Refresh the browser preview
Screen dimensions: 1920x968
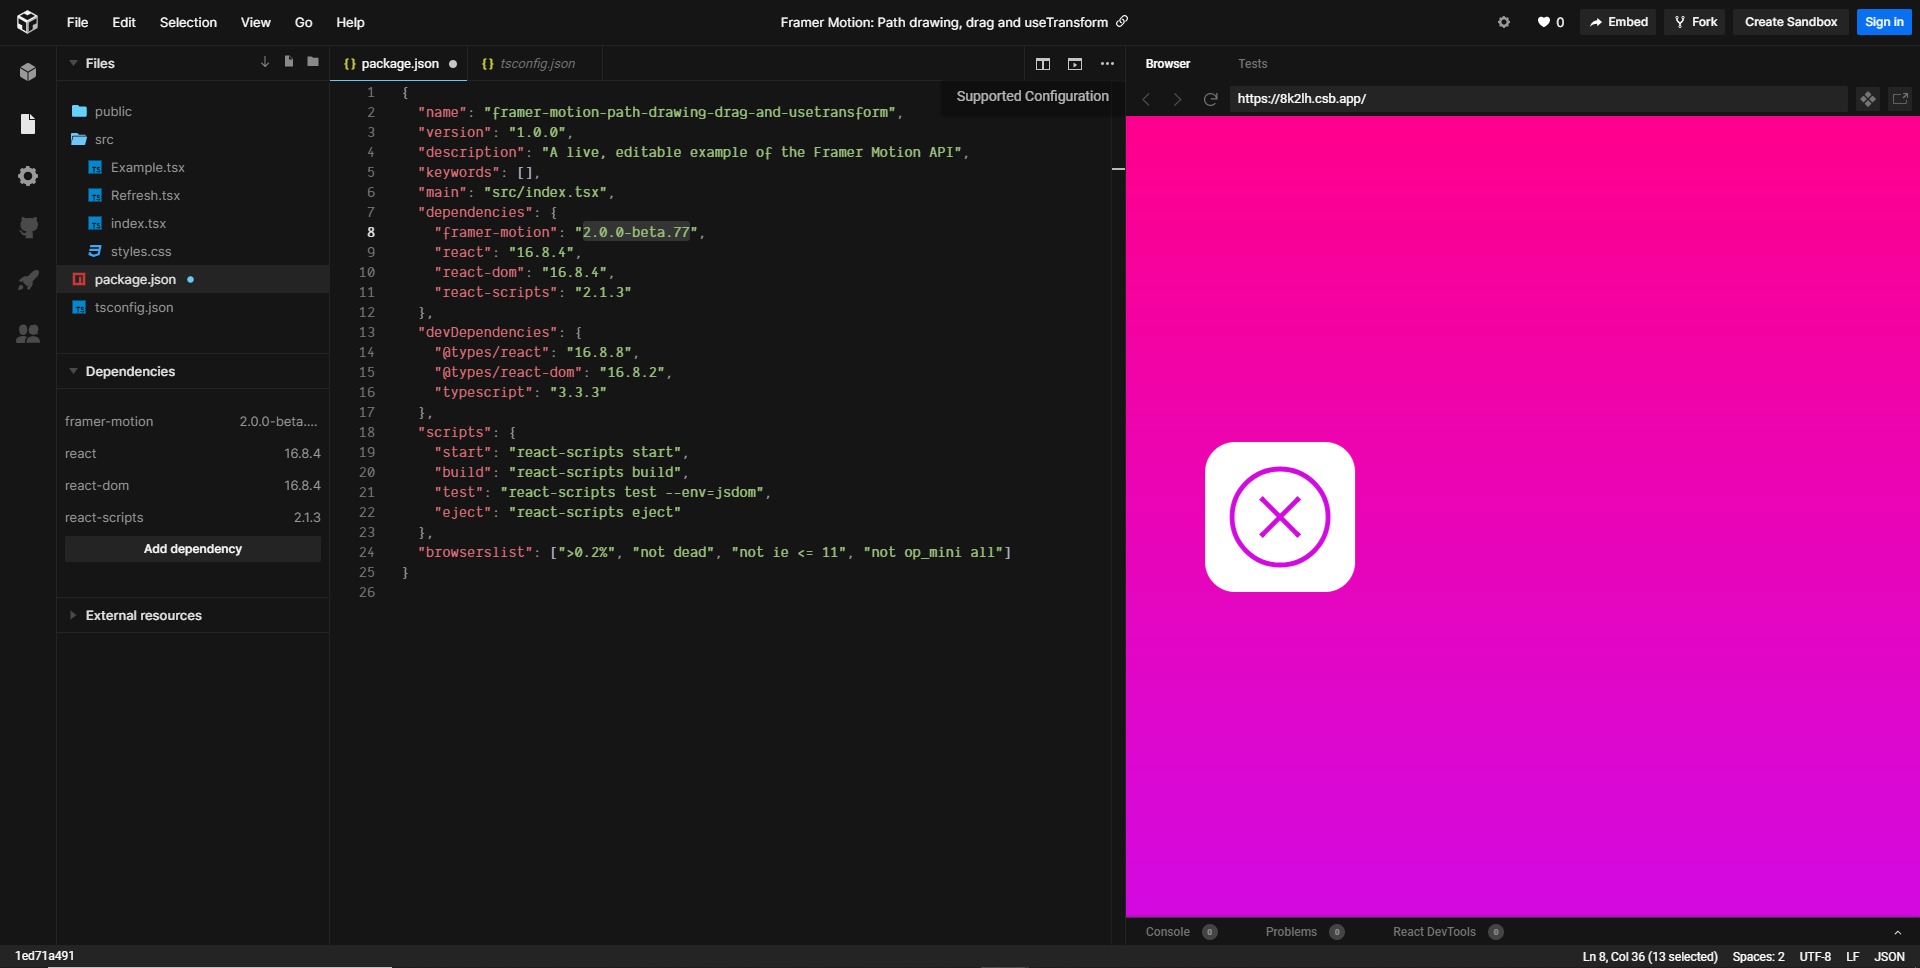(1211, 99)
